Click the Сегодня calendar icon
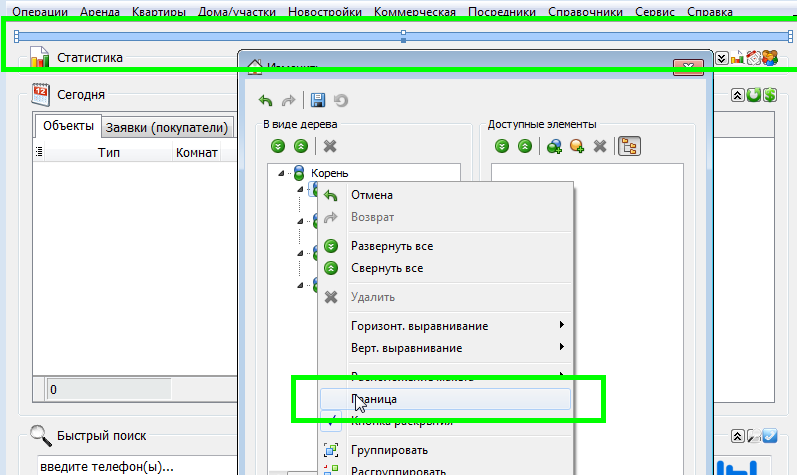The image size is (797, 475). tap(41, 94)
